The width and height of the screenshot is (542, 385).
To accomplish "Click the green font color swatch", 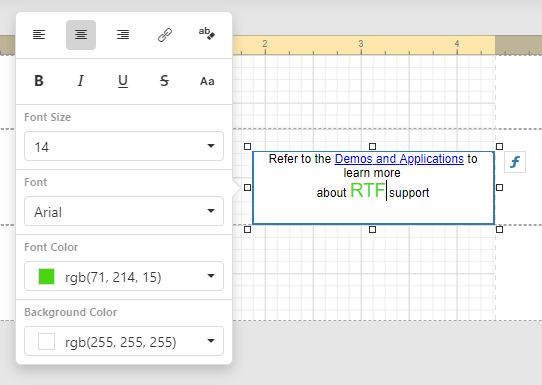I will click(46, 276).
